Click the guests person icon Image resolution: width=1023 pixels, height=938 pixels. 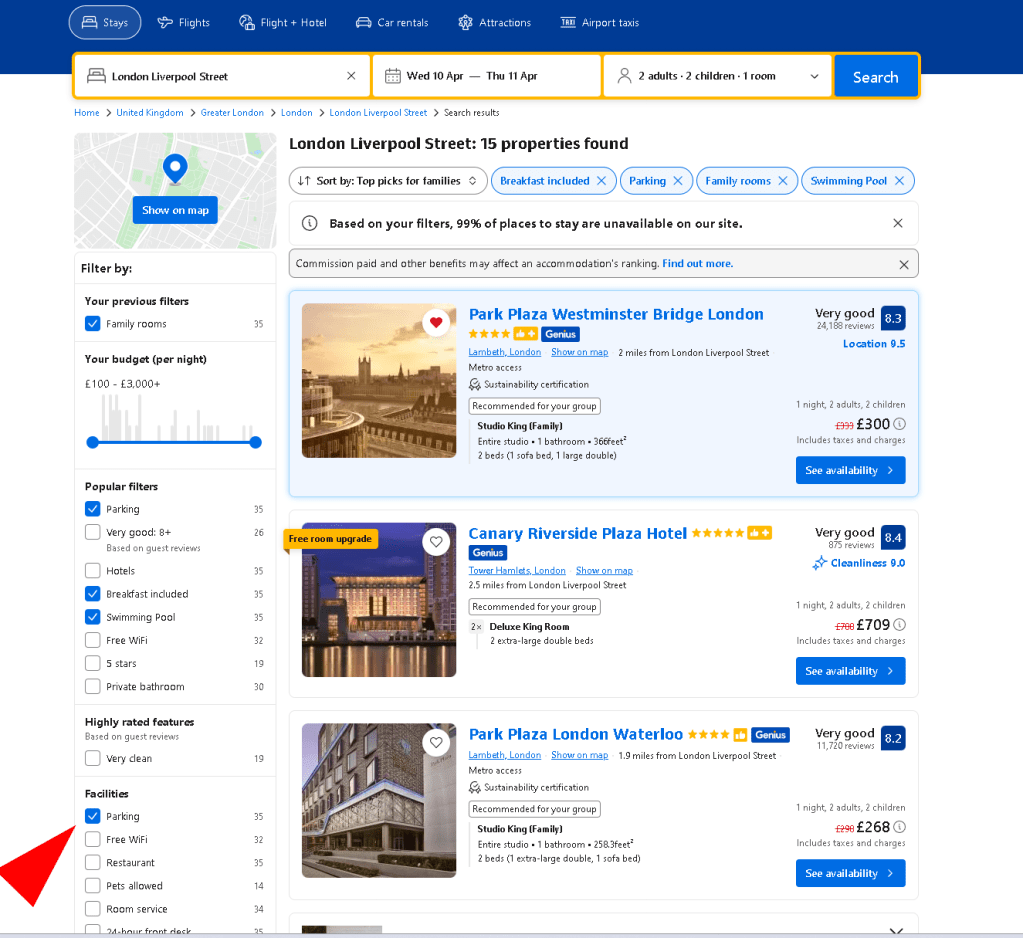(x=624, y=76)
